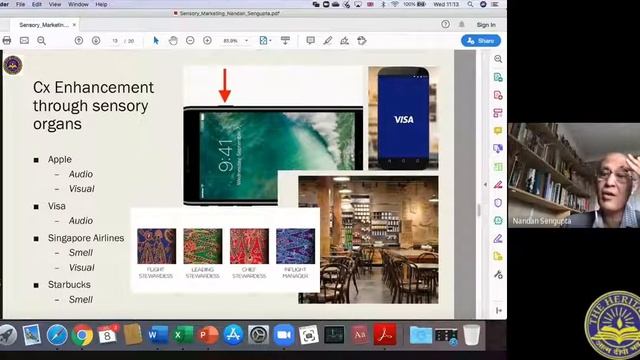Open the yellow Comment tool in right pane
Screen dimensions: 640x360
tap(498, 131)
